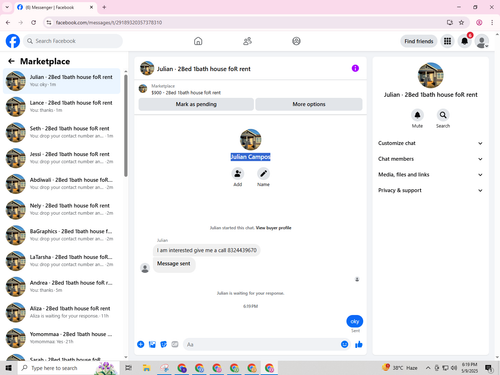Open Chrome's three-dot menu
This screenshot has width=500, height=375.
(492, 22)
